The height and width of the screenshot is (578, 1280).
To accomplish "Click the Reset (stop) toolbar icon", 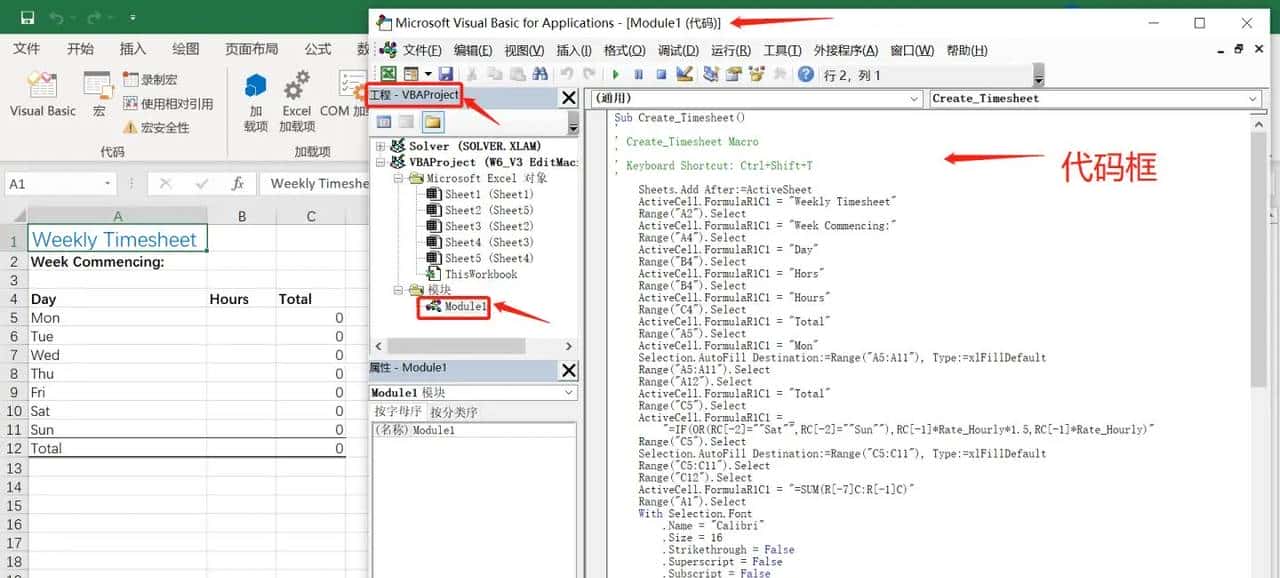I will pyautogui.click(x=661, y=74).
